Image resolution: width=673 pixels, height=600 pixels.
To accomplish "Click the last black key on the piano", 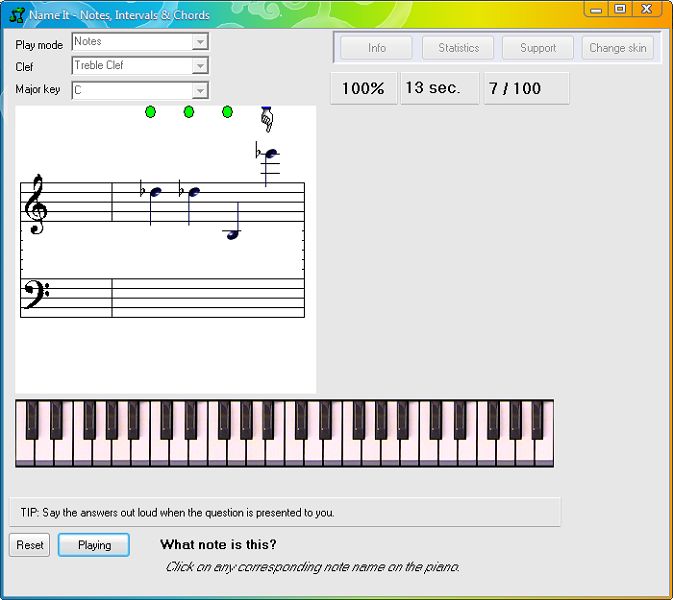I will point(537,419).
